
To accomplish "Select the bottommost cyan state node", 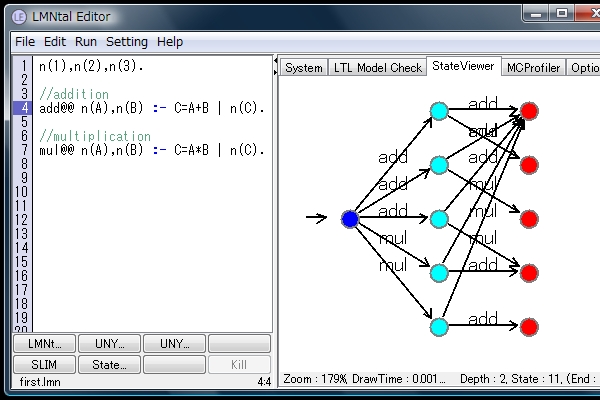I will 438,326.
